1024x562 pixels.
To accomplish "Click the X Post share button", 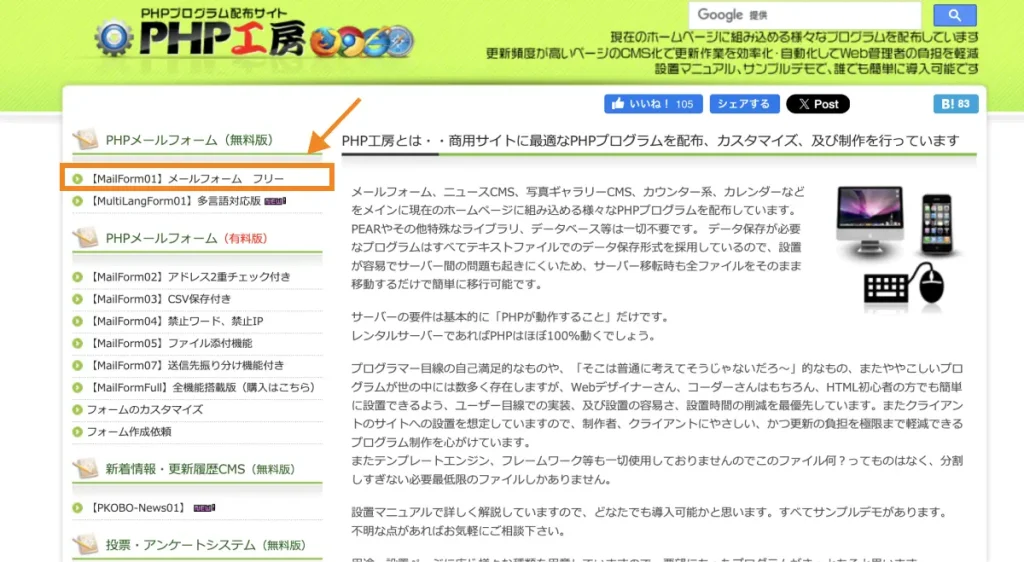I will (x=817, y=104).
